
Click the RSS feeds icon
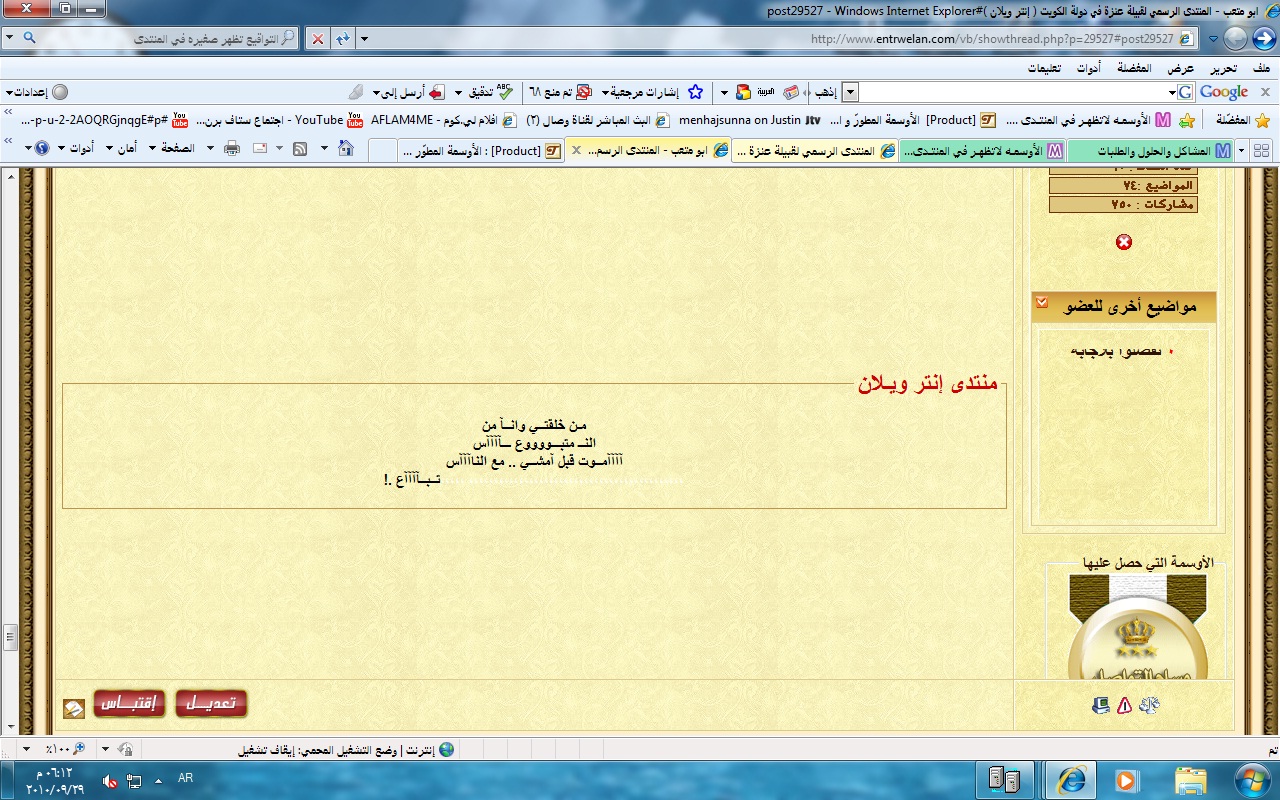click(x=298, y=149)
